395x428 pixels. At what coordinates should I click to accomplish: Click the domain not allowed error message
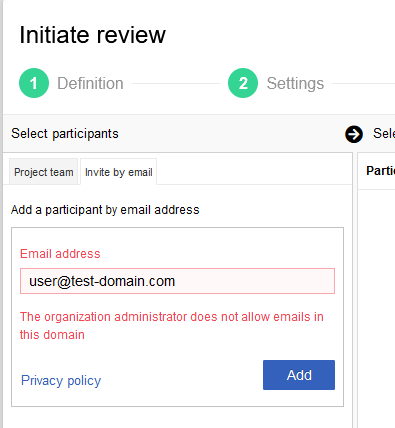click(172, 326)
